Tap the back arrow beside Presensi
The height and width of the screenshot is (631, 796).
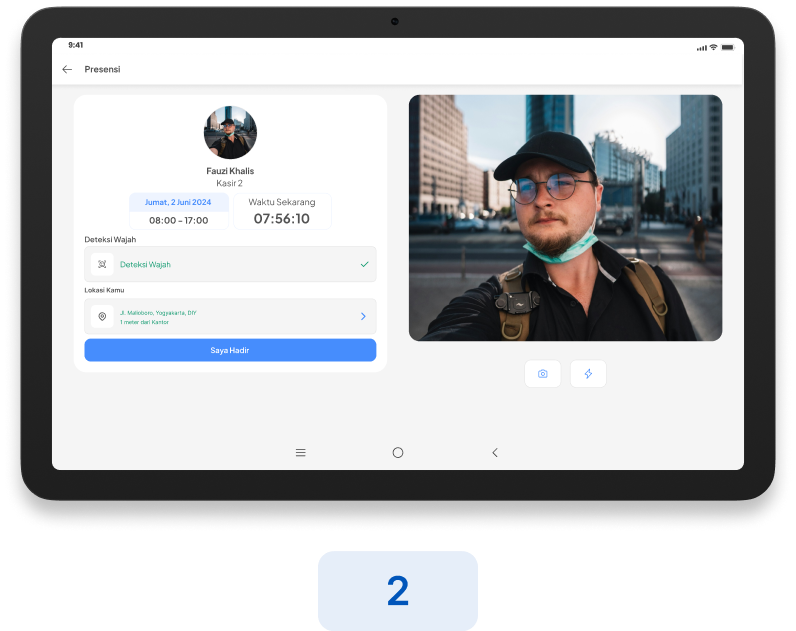(67, 69)
